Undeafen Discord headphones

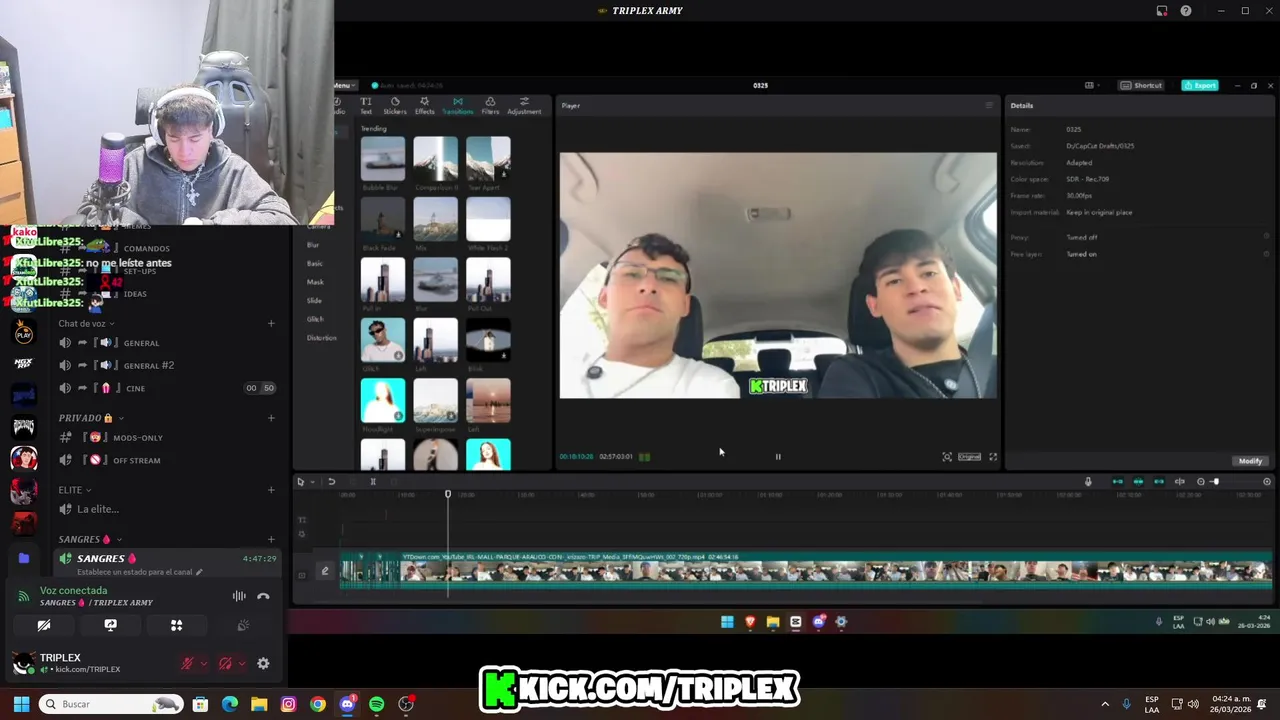(x=225, y=663)
